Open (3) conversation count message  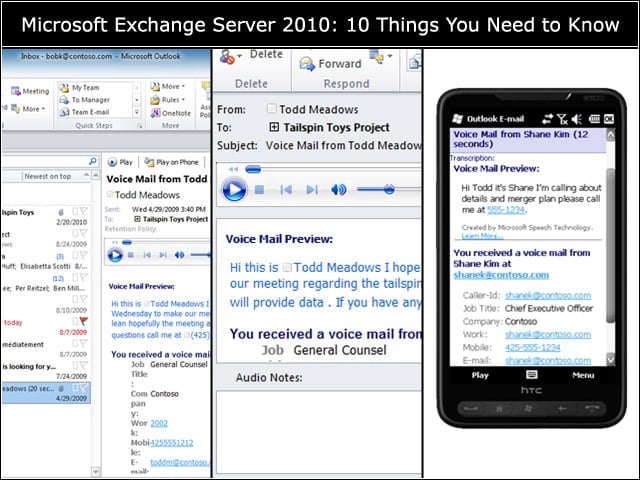pos(60,256)
